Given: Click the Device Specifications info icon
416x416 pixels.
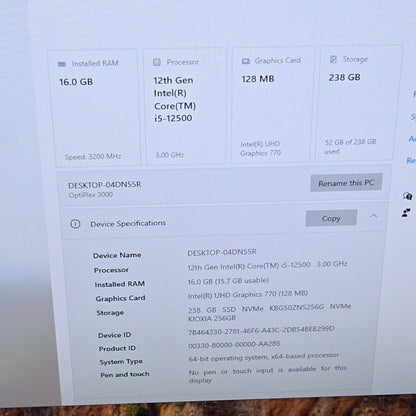Looking at the screenshot, I should [75, 224].
